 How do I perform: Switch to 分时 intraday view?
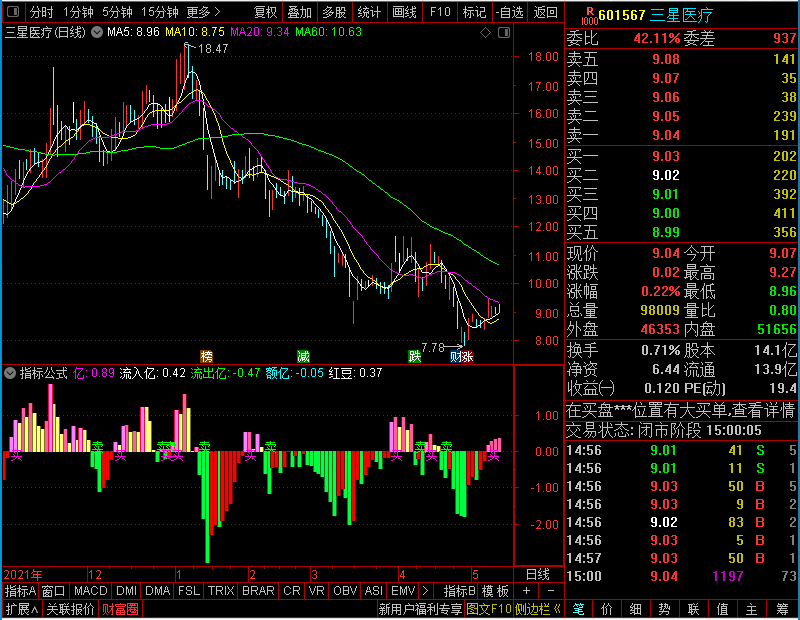click(41, 12)
